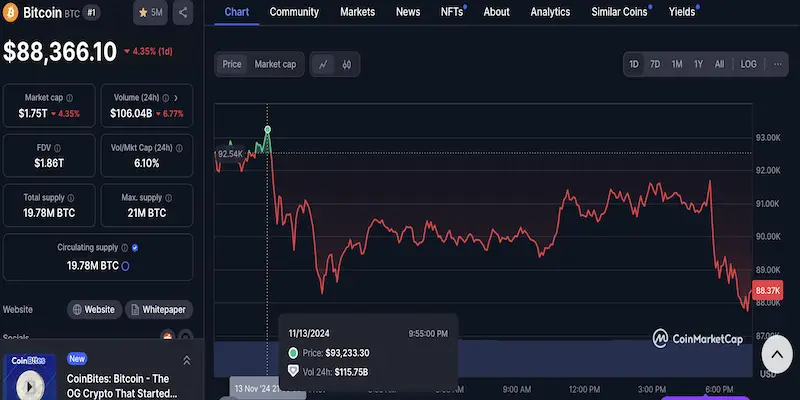Click the #1 rank badge
Screen dimensions: 800x400
[91, 13]
